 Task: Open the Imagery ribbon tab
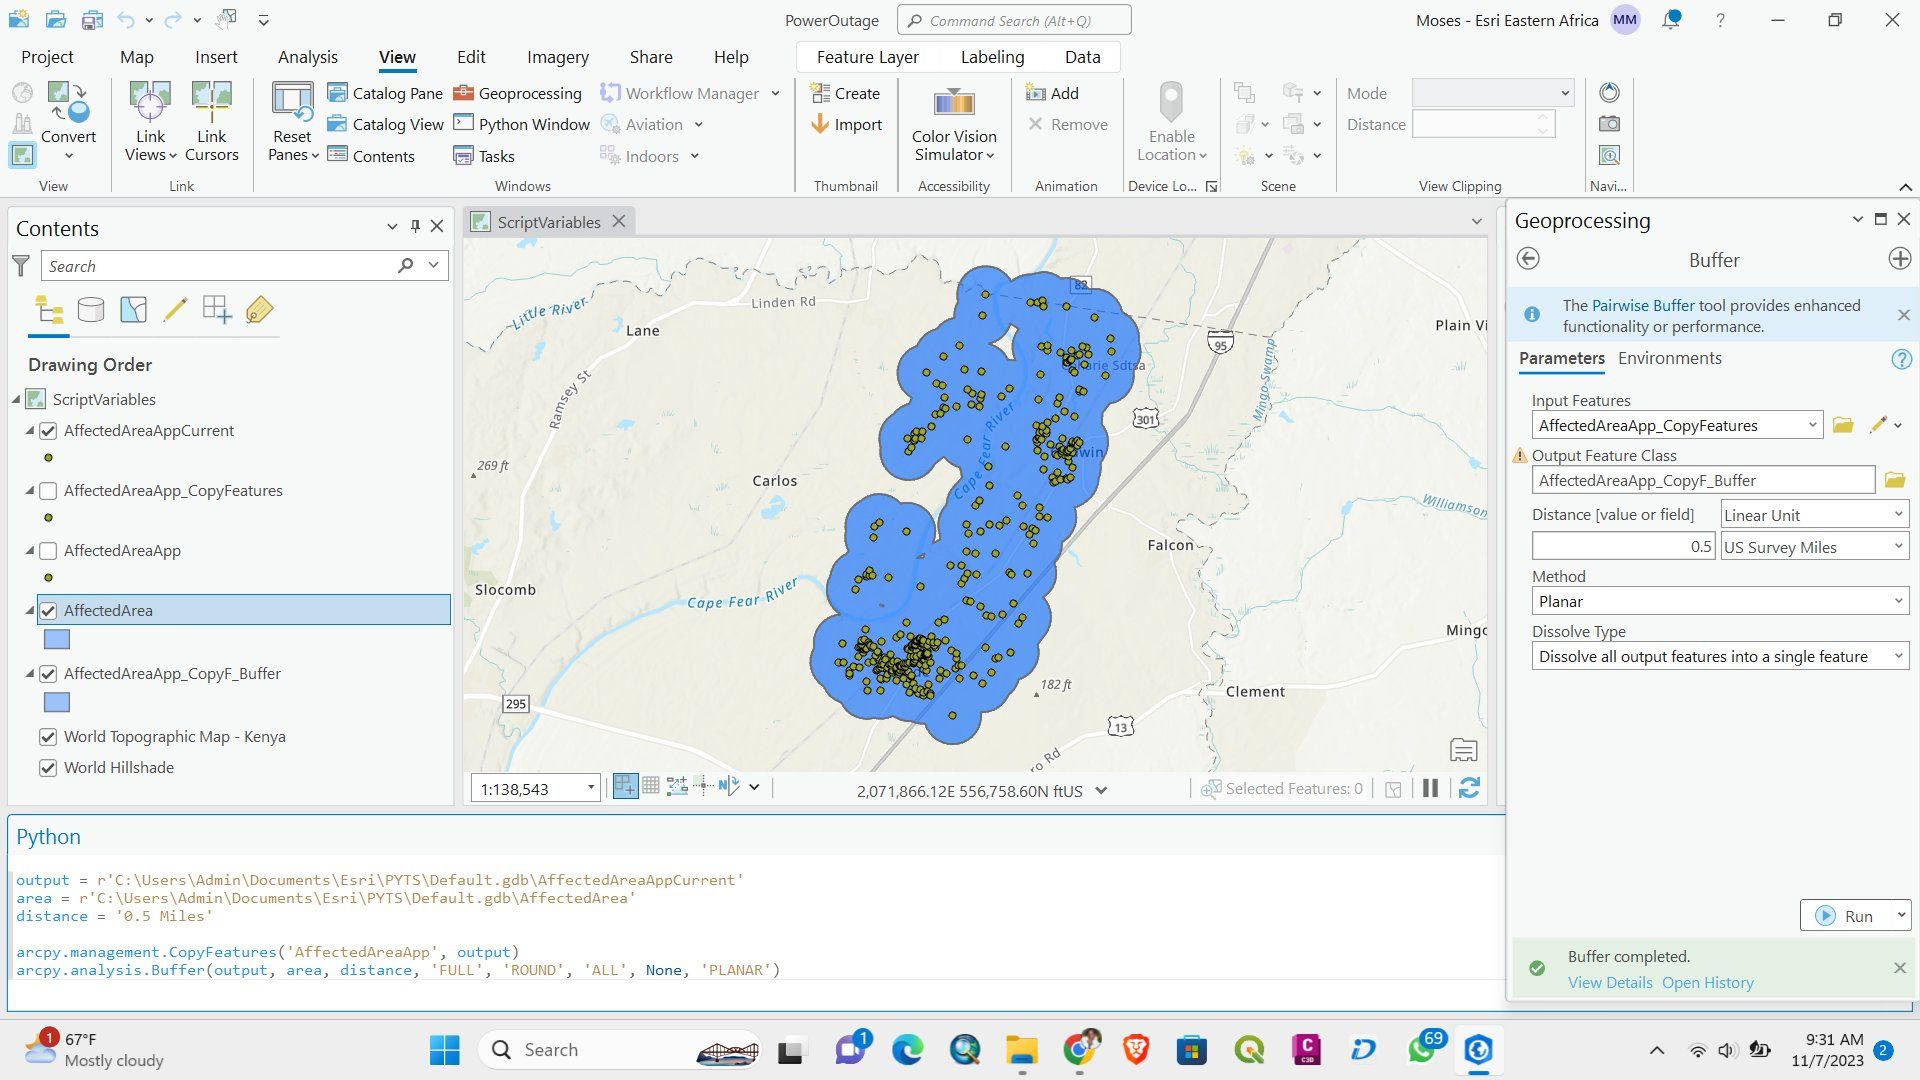tap(557, 57)
